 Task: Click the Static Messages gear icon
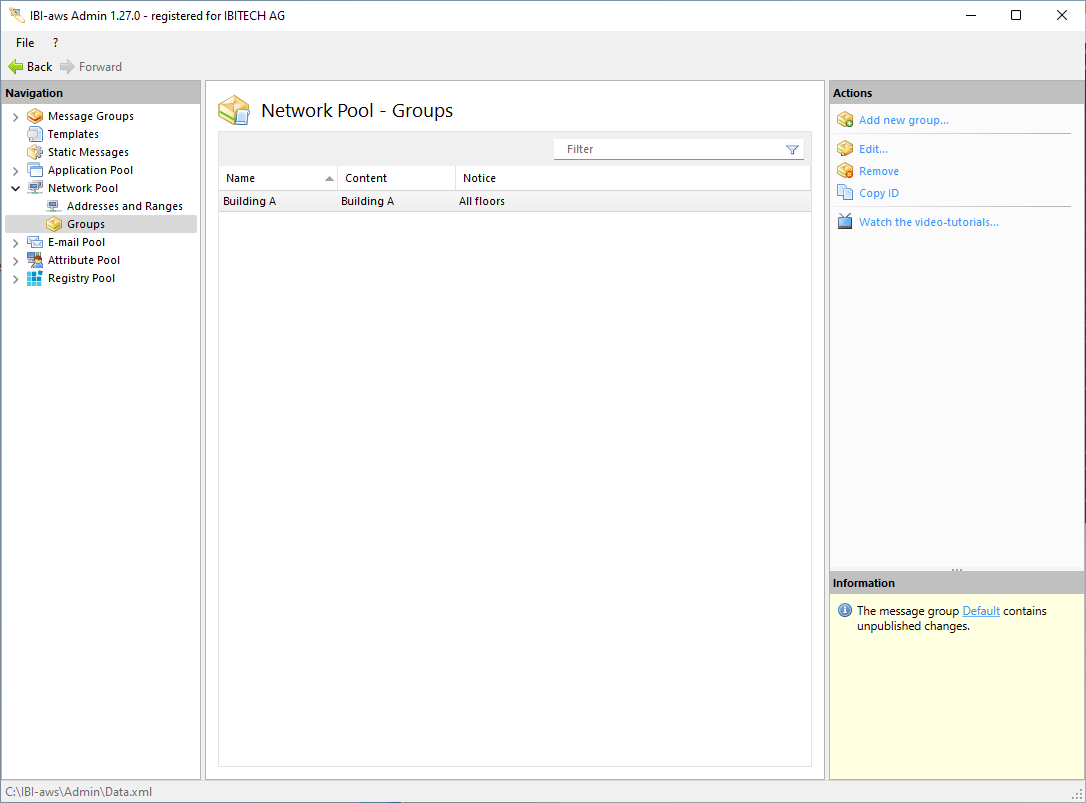point(35,152)
